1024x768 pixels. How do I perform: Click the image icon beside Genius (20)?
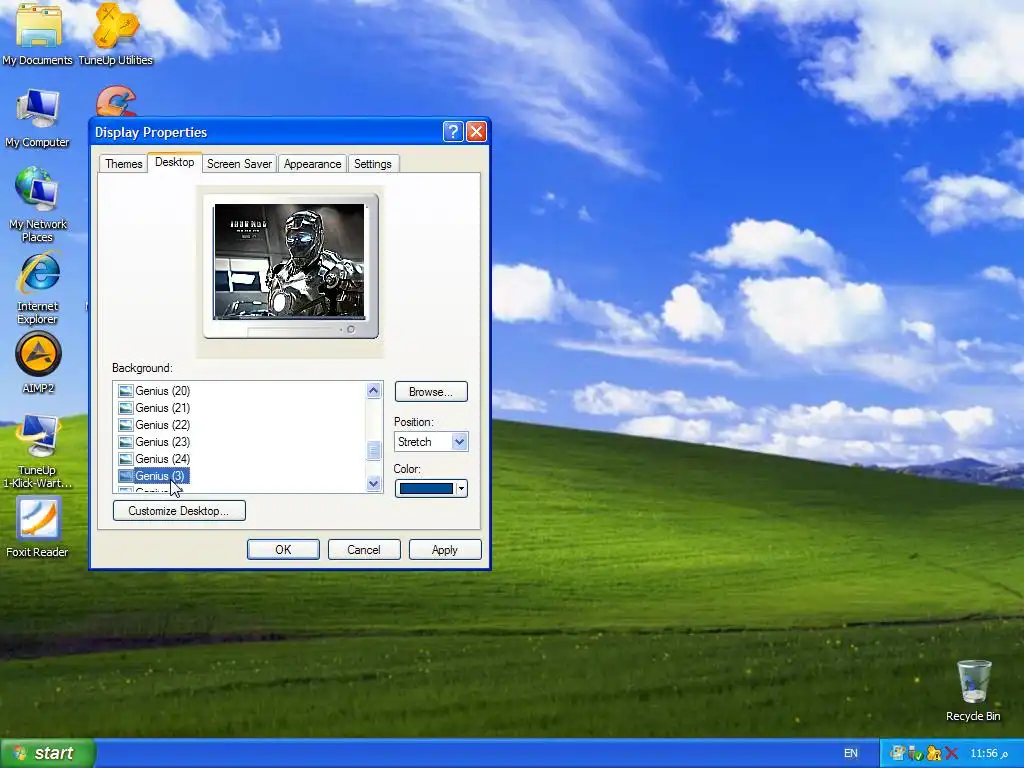click(x=125, y=391)
